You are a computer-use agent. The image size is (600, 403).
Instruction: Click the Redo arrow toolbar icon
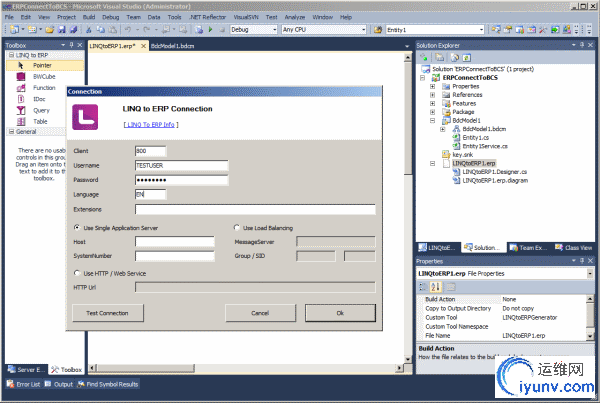(147, 29)
